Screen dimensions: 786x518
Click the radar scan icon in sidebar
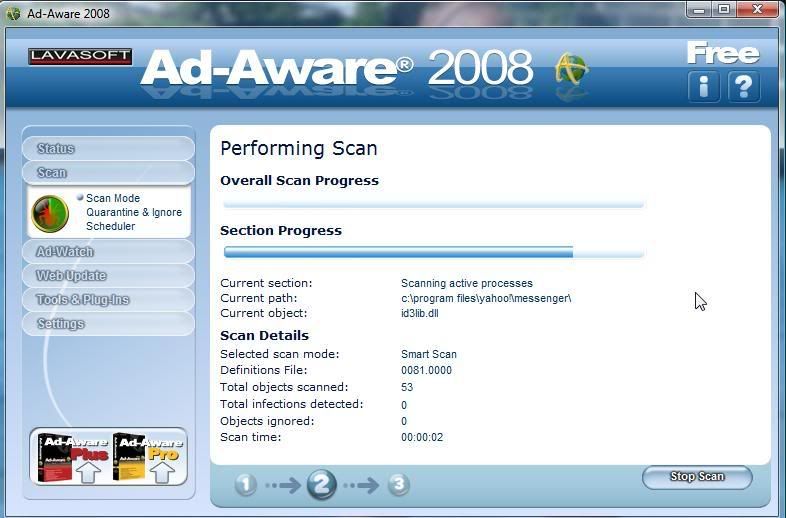[50, 213]
